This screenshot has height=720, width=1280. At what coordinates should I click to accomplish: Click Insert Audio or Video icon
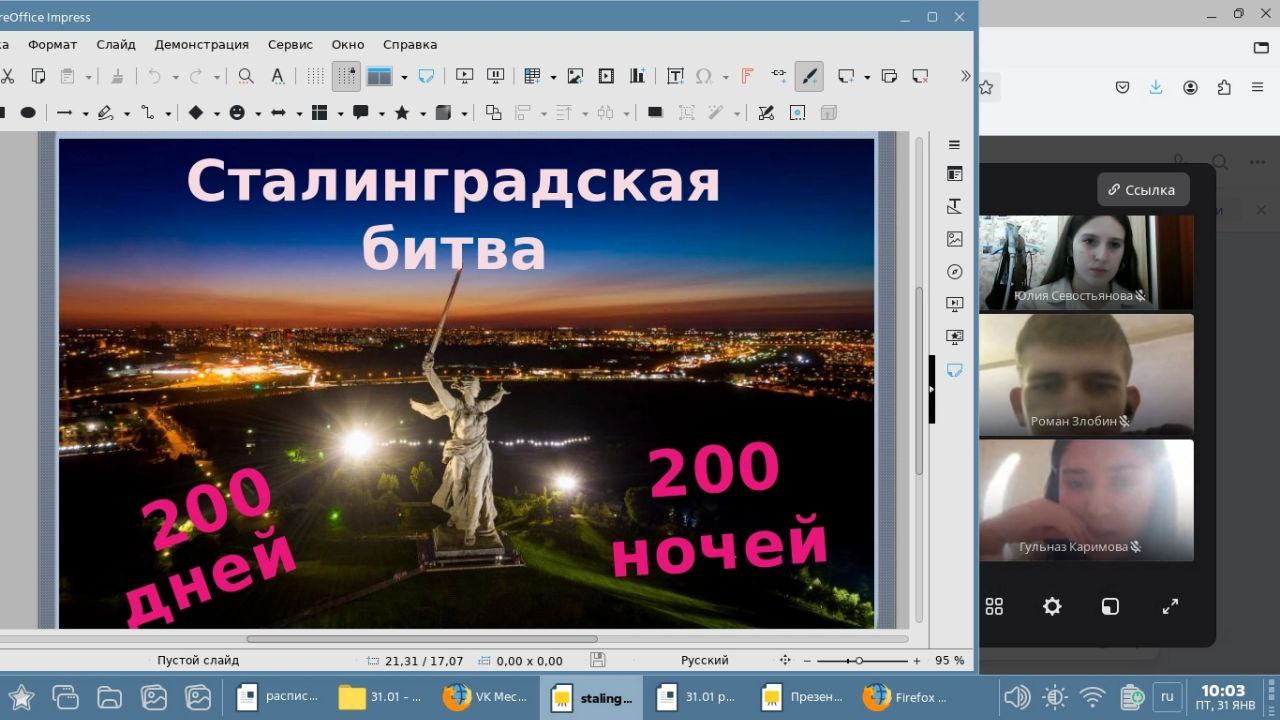pos(606,76)
